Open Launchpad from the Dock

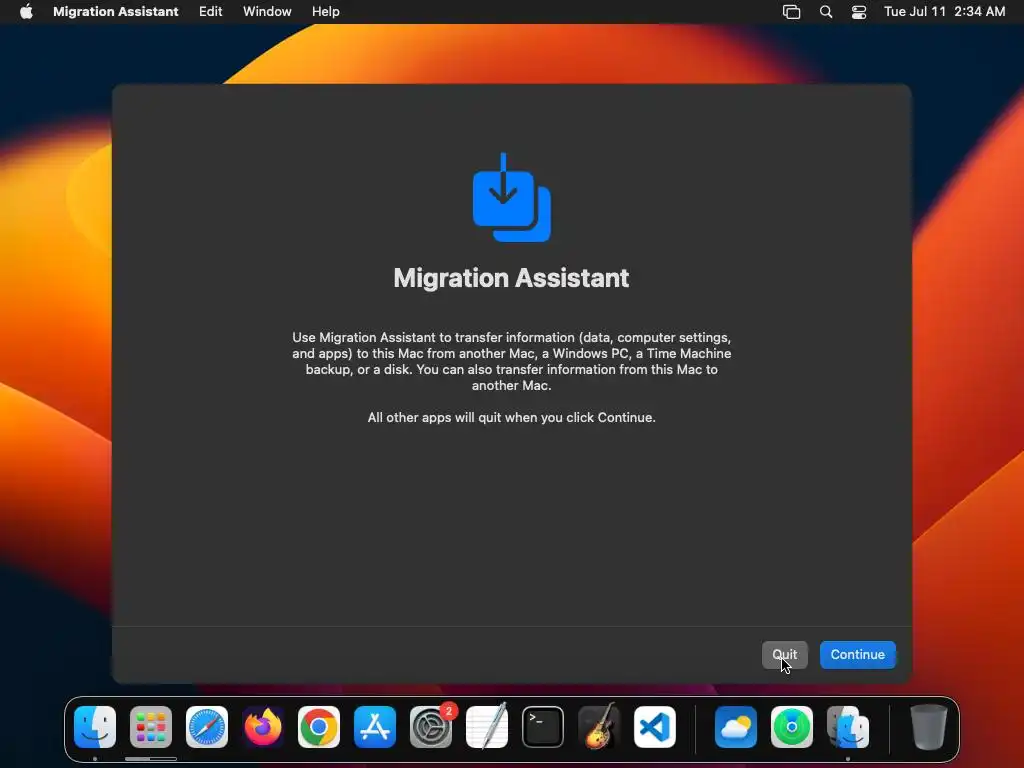tap(151, 727)
